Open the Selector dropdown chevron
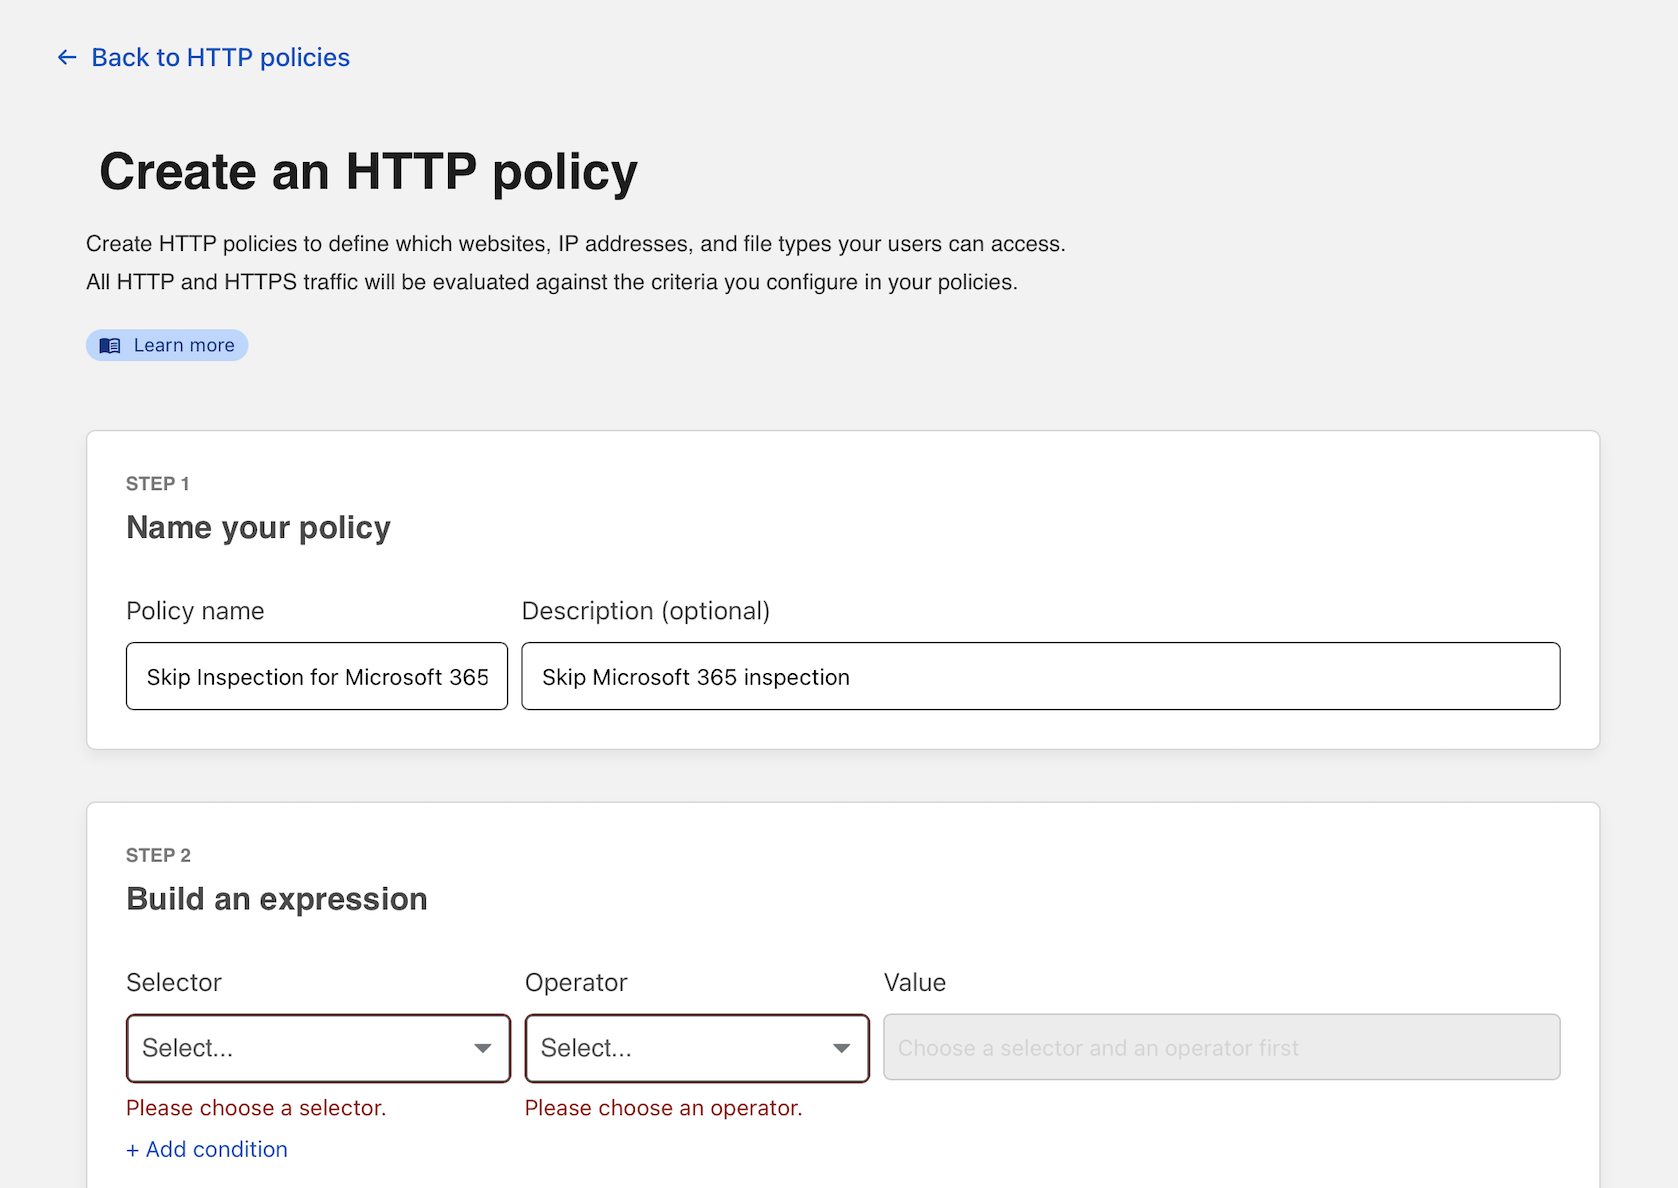 tap(484, 1048)
